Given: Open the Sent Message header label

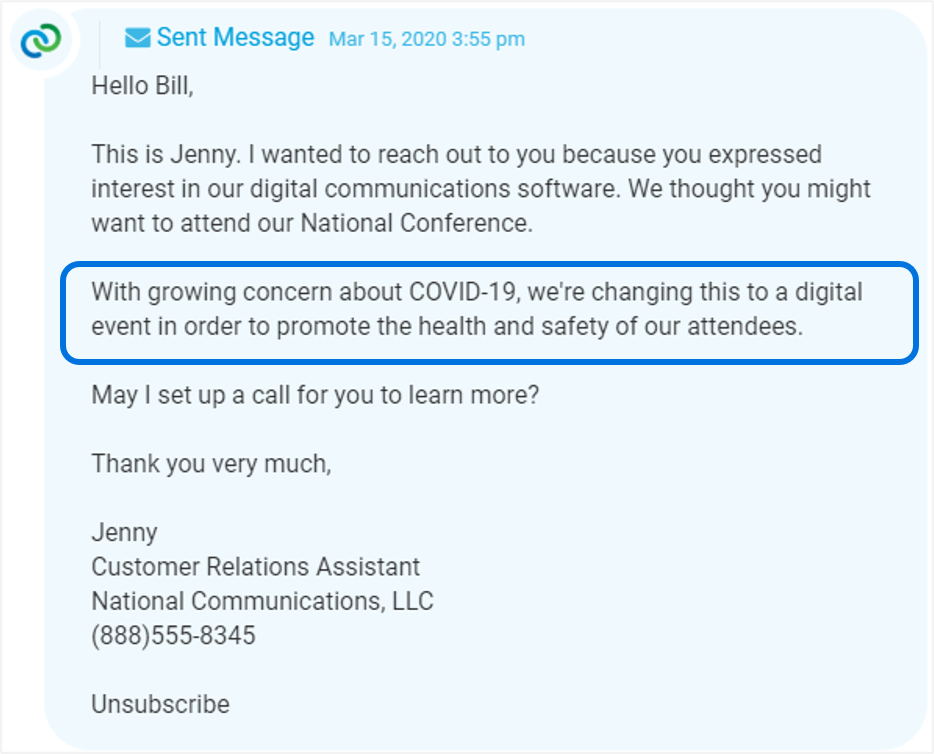Looking at the screenshot, I should [235, 38].
